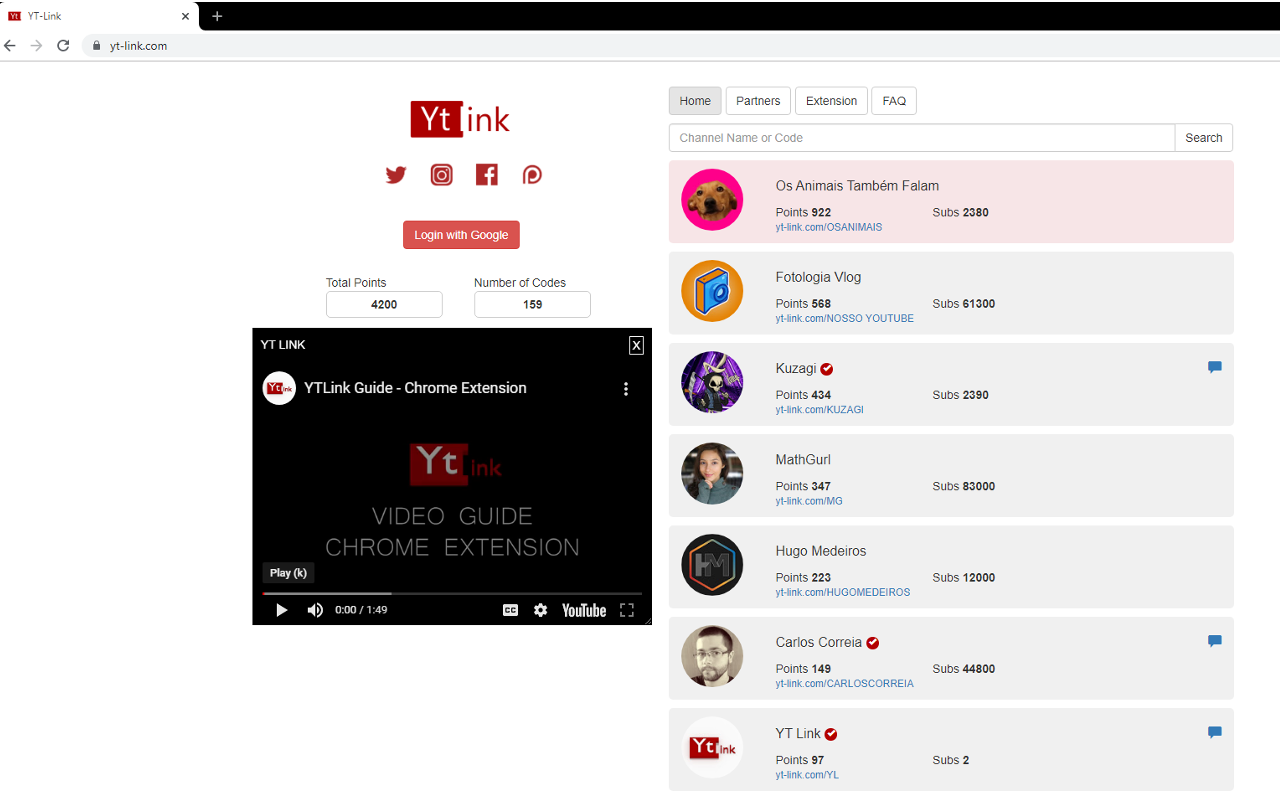1280x800 pixels.
Task: Switch to the Partners tab
Action: pos(758,100)
